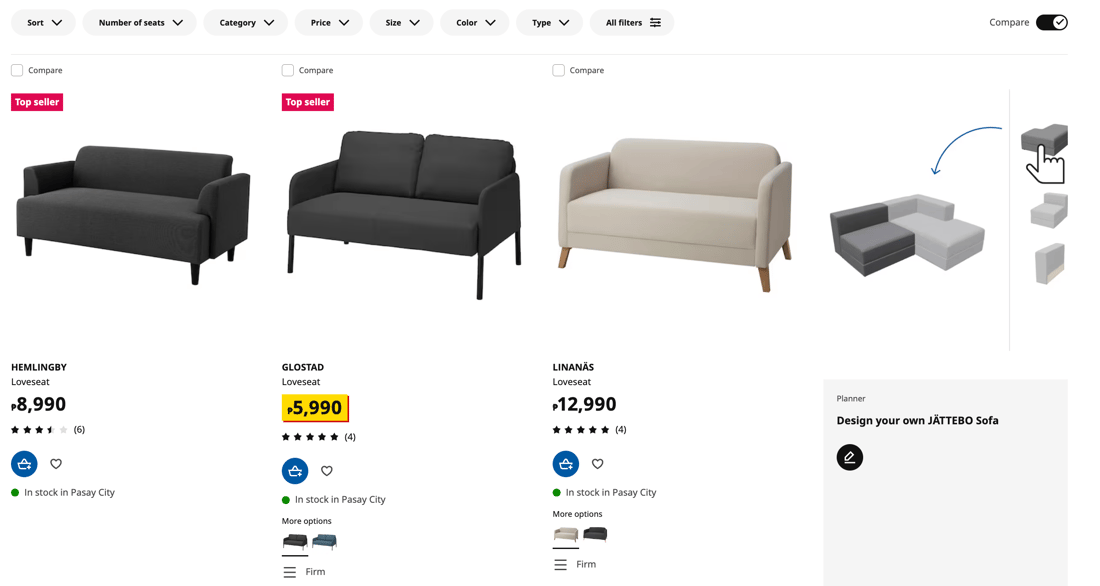Save LINANÄS loveseat to favorites

point(597,463)
